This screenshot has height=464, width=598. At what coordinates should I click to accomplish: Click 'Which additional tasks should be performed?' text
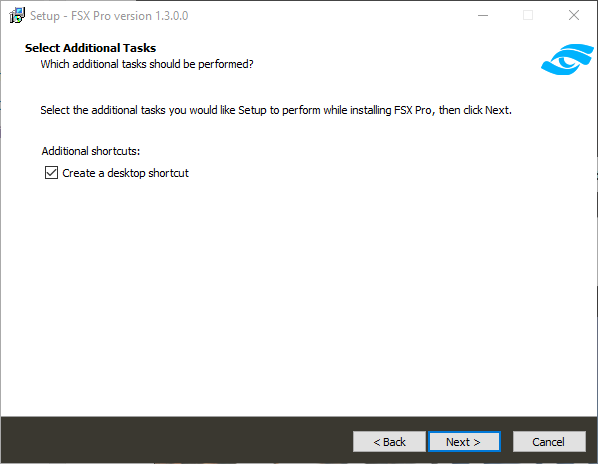[147, 64]
